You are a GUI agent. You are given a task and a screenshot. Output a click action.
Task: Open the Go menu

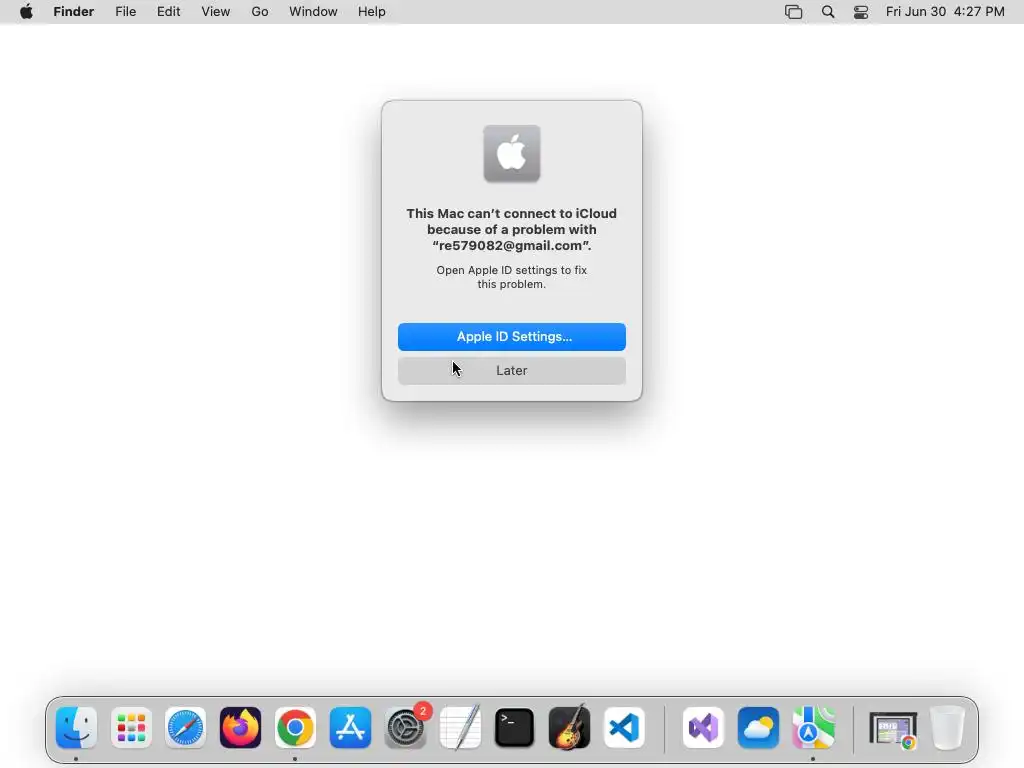pyautogui.click(x=260, y=12)
